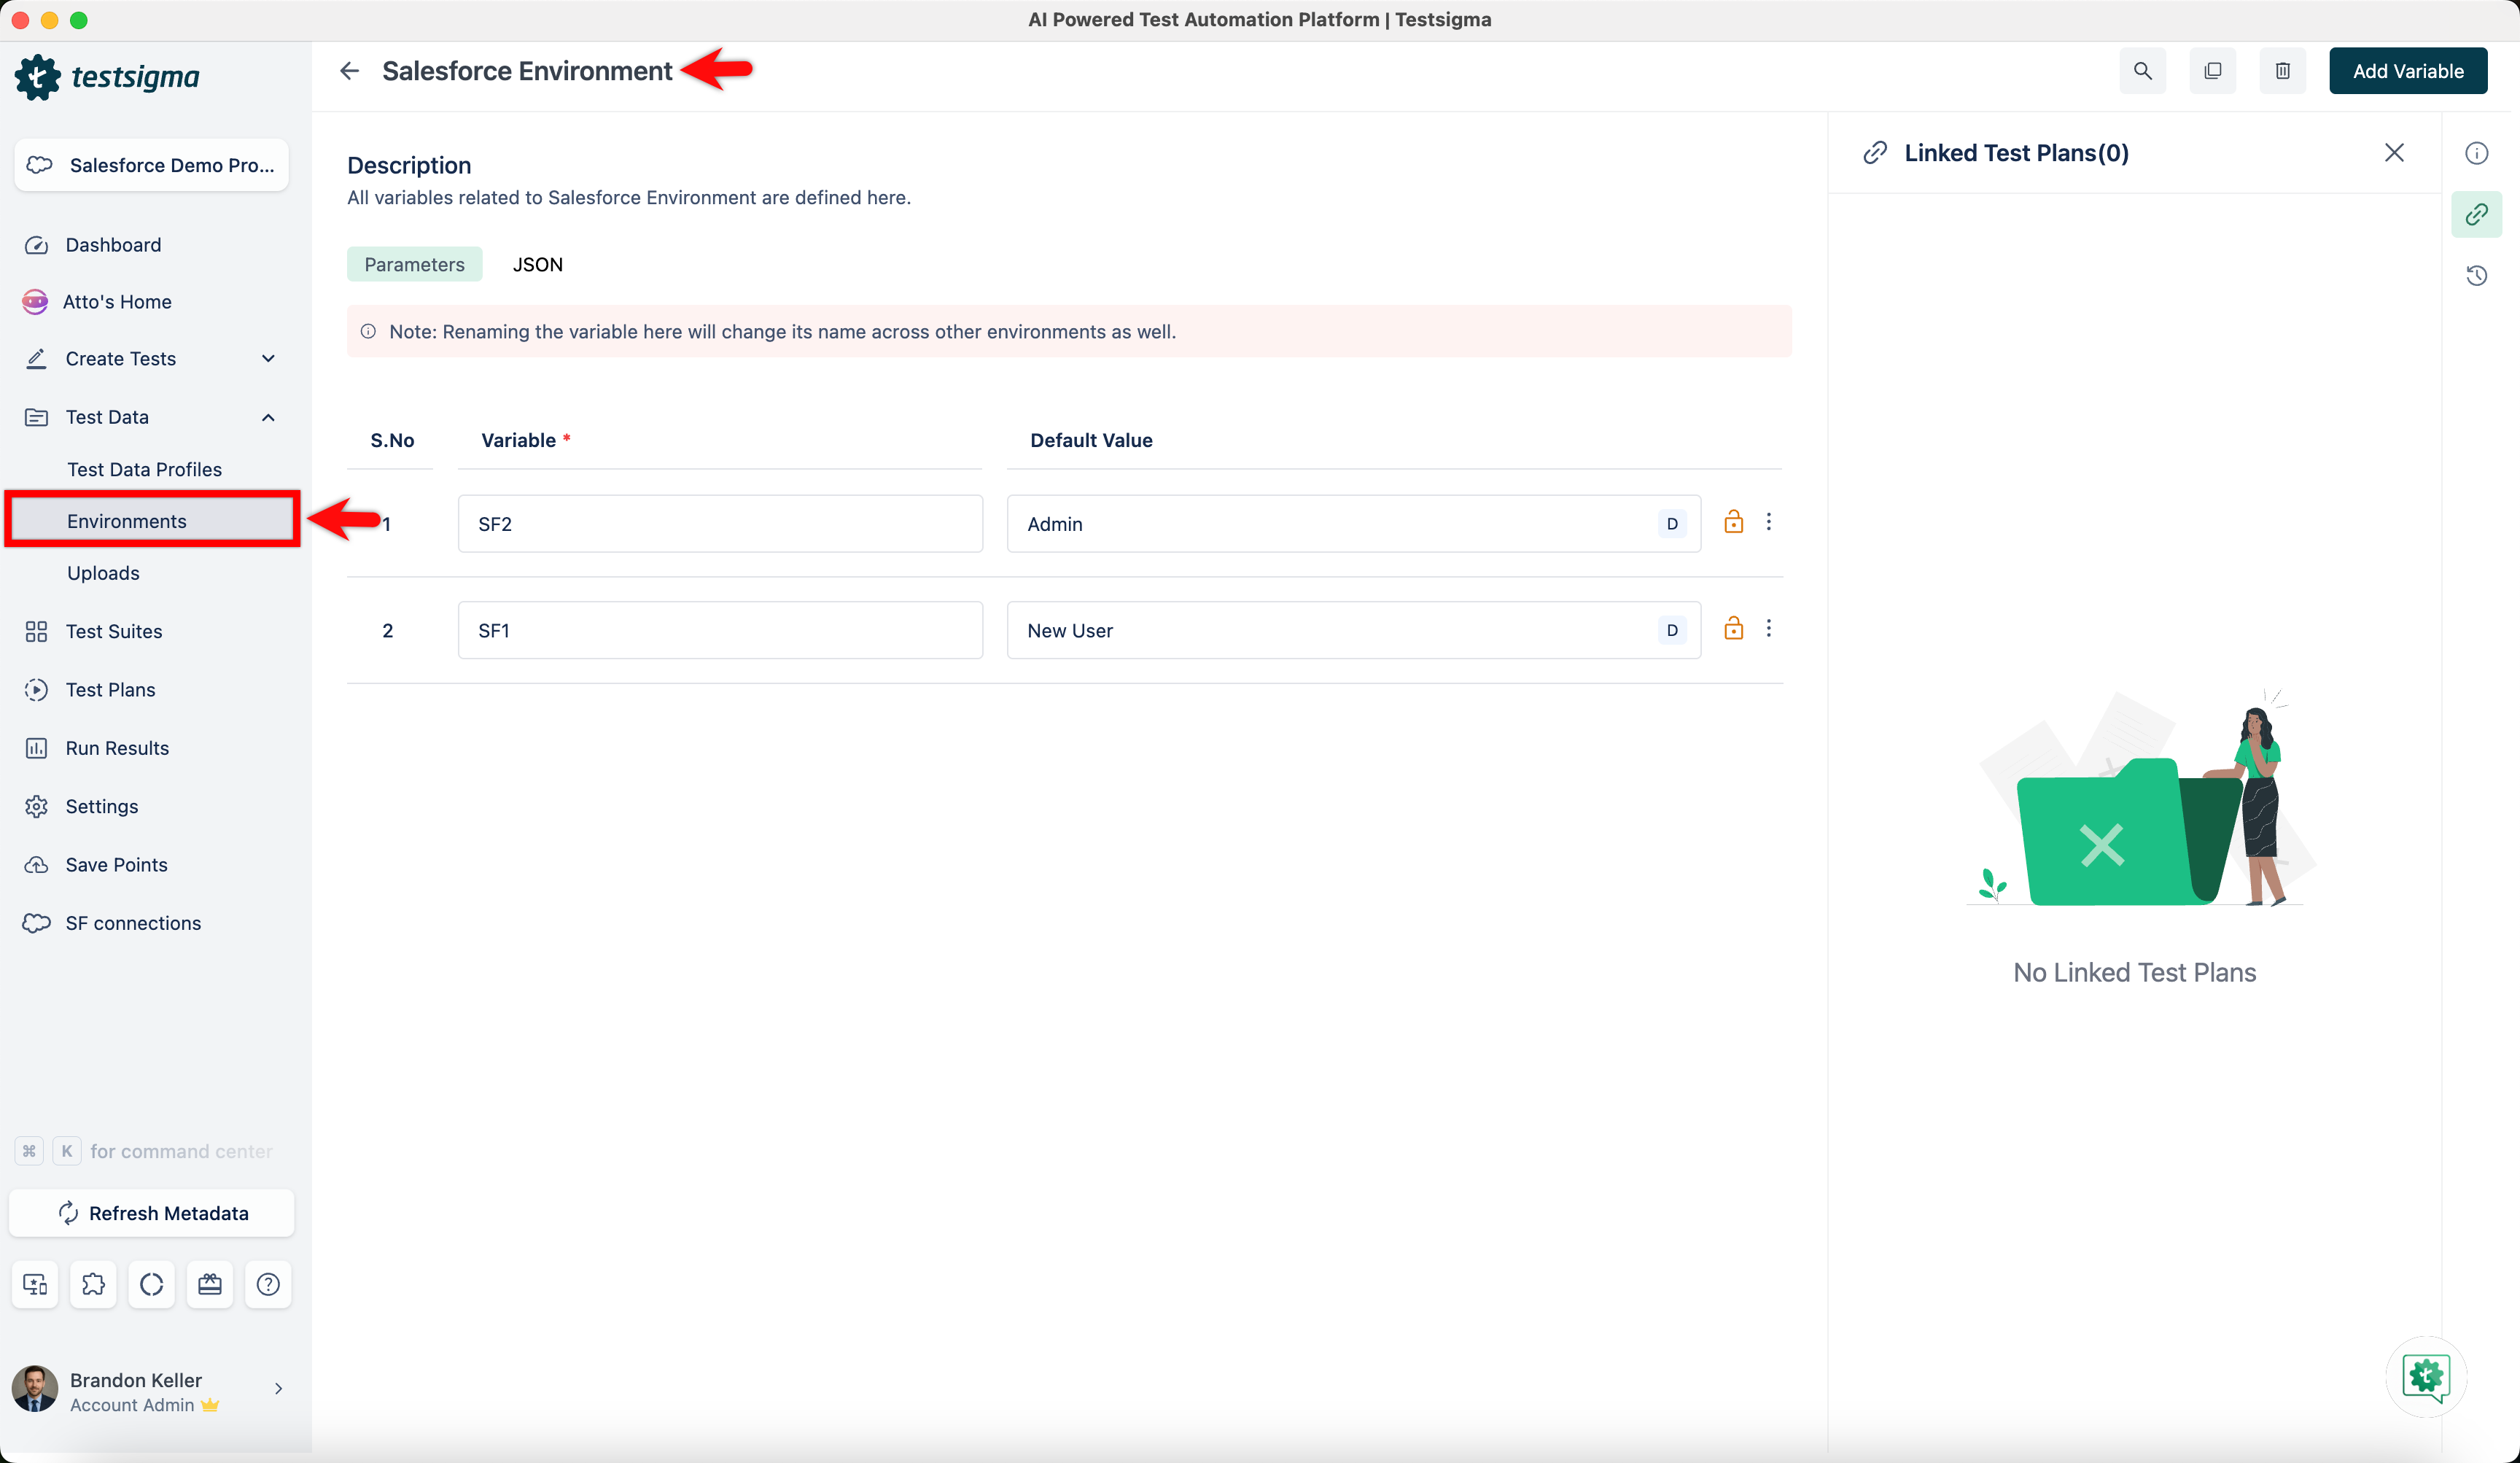Toggle the lock for the SF2 variable
The image size is (2520, 1463).
(1733, 522)
